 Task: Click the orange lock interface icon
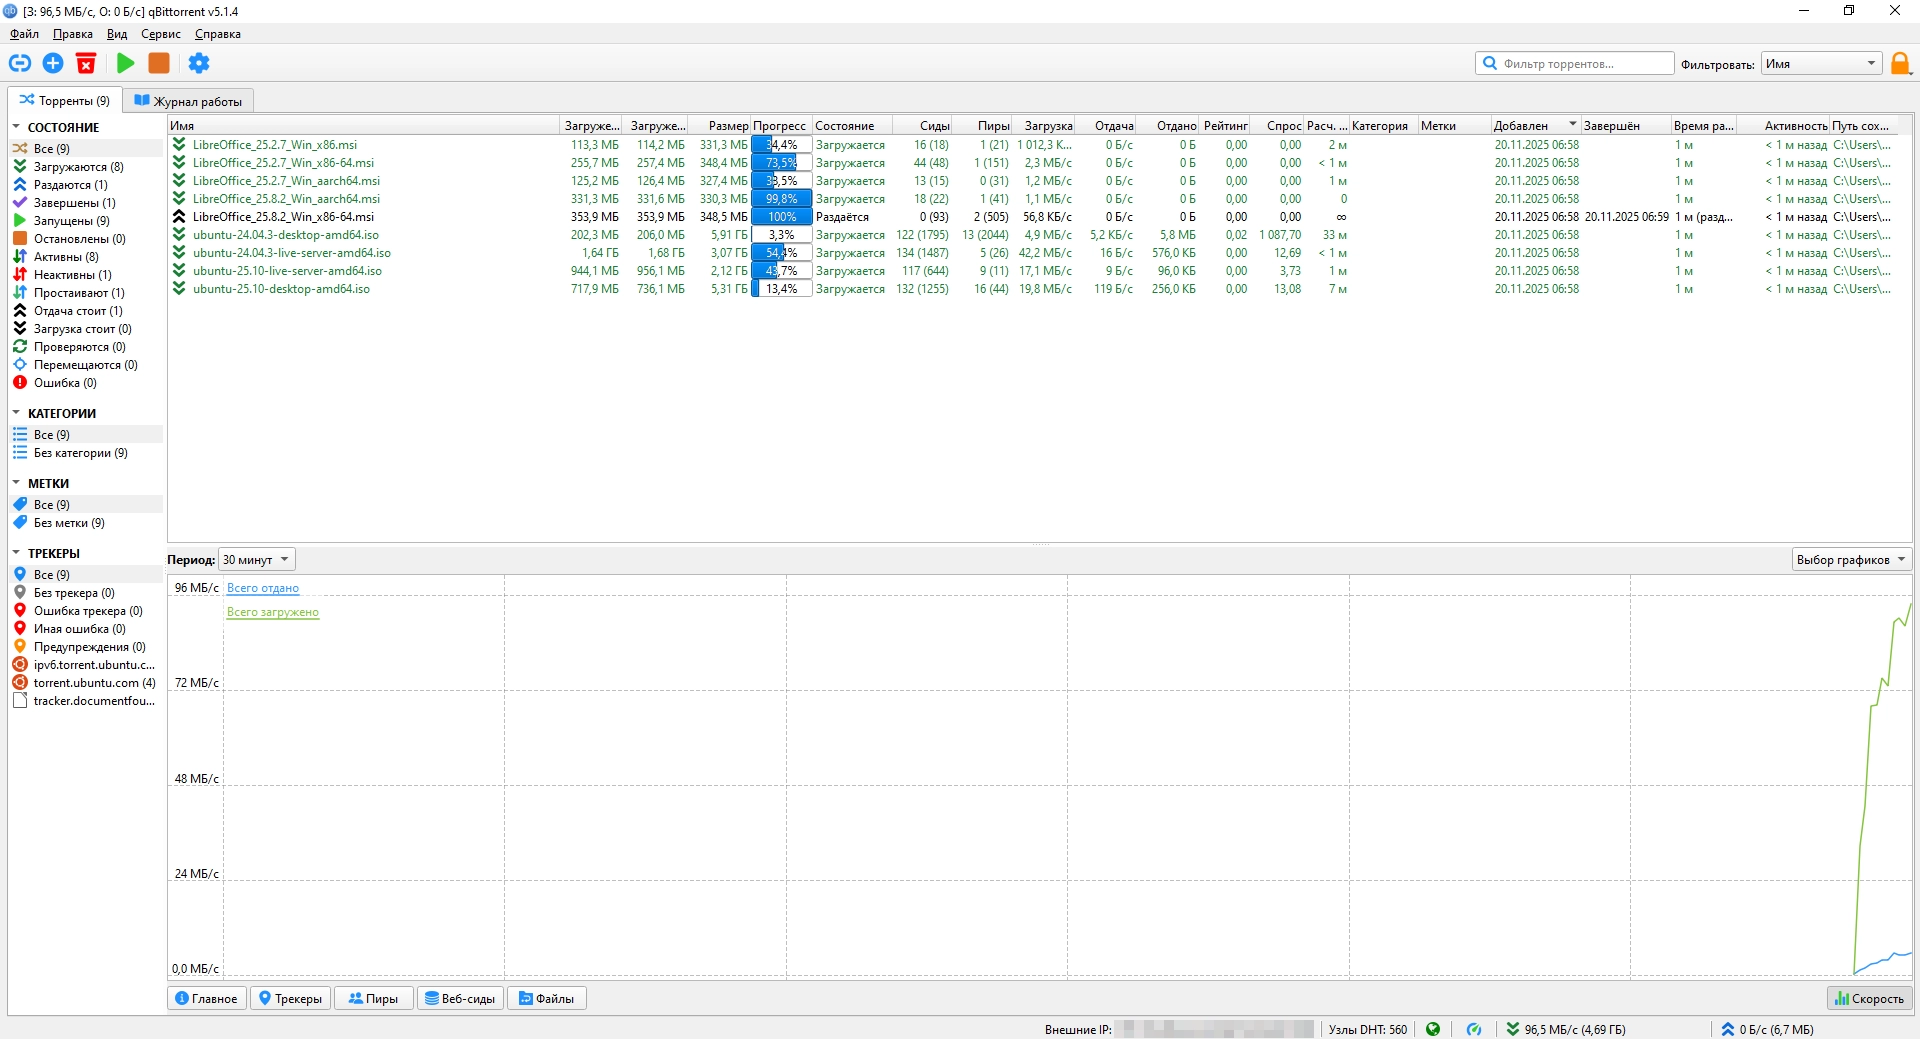click(1901, 64)
